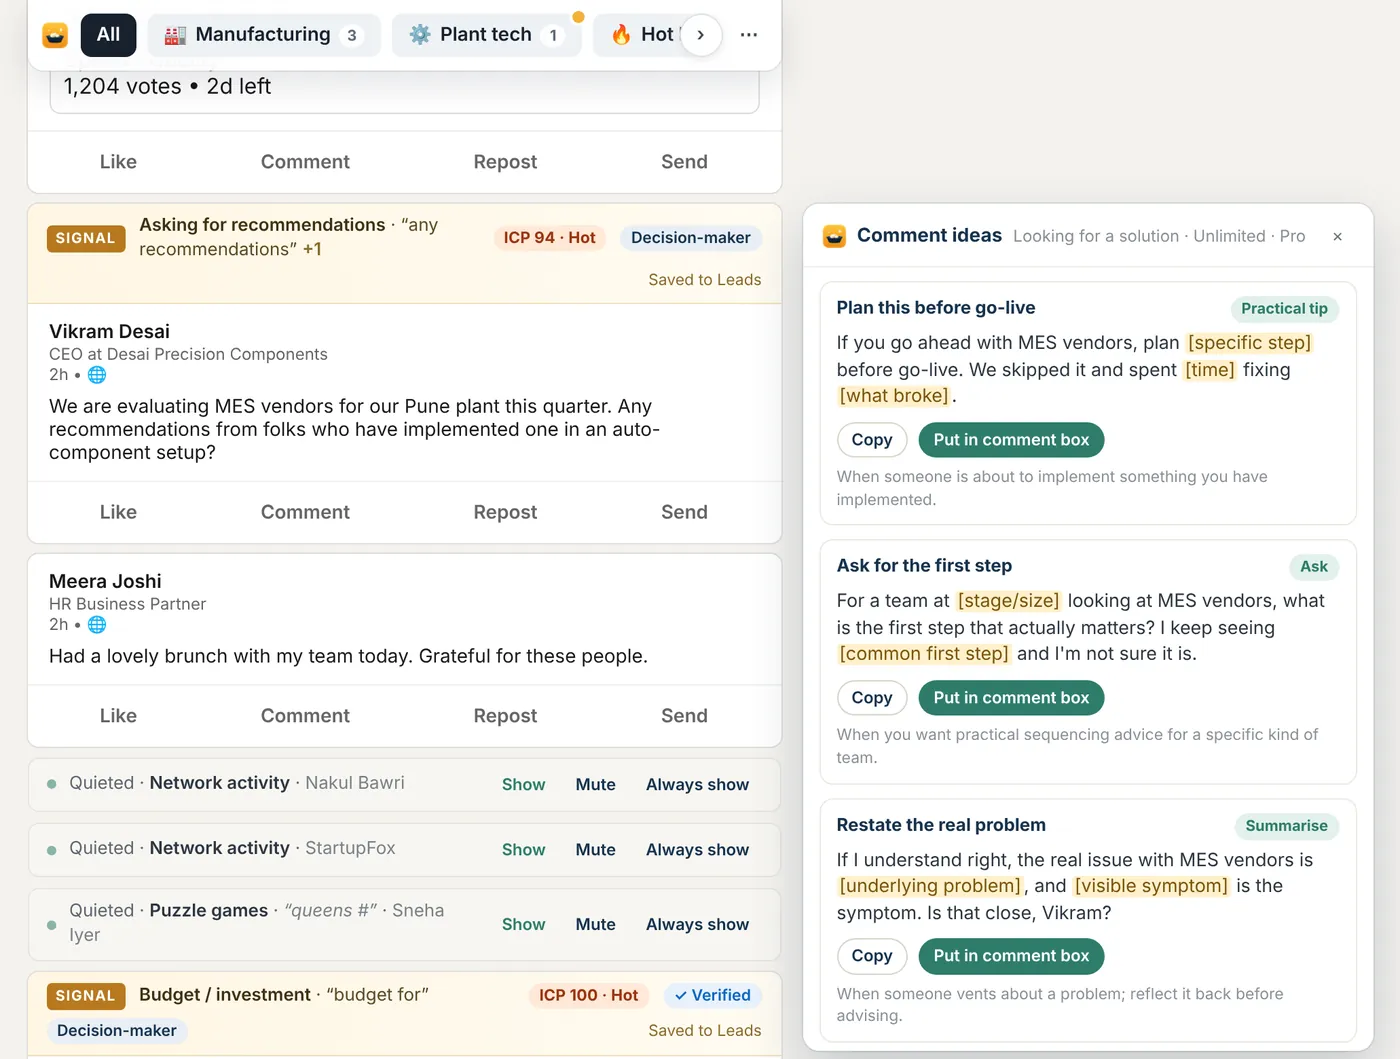Click the Comment ideas panel logo icon

[834, 236]
